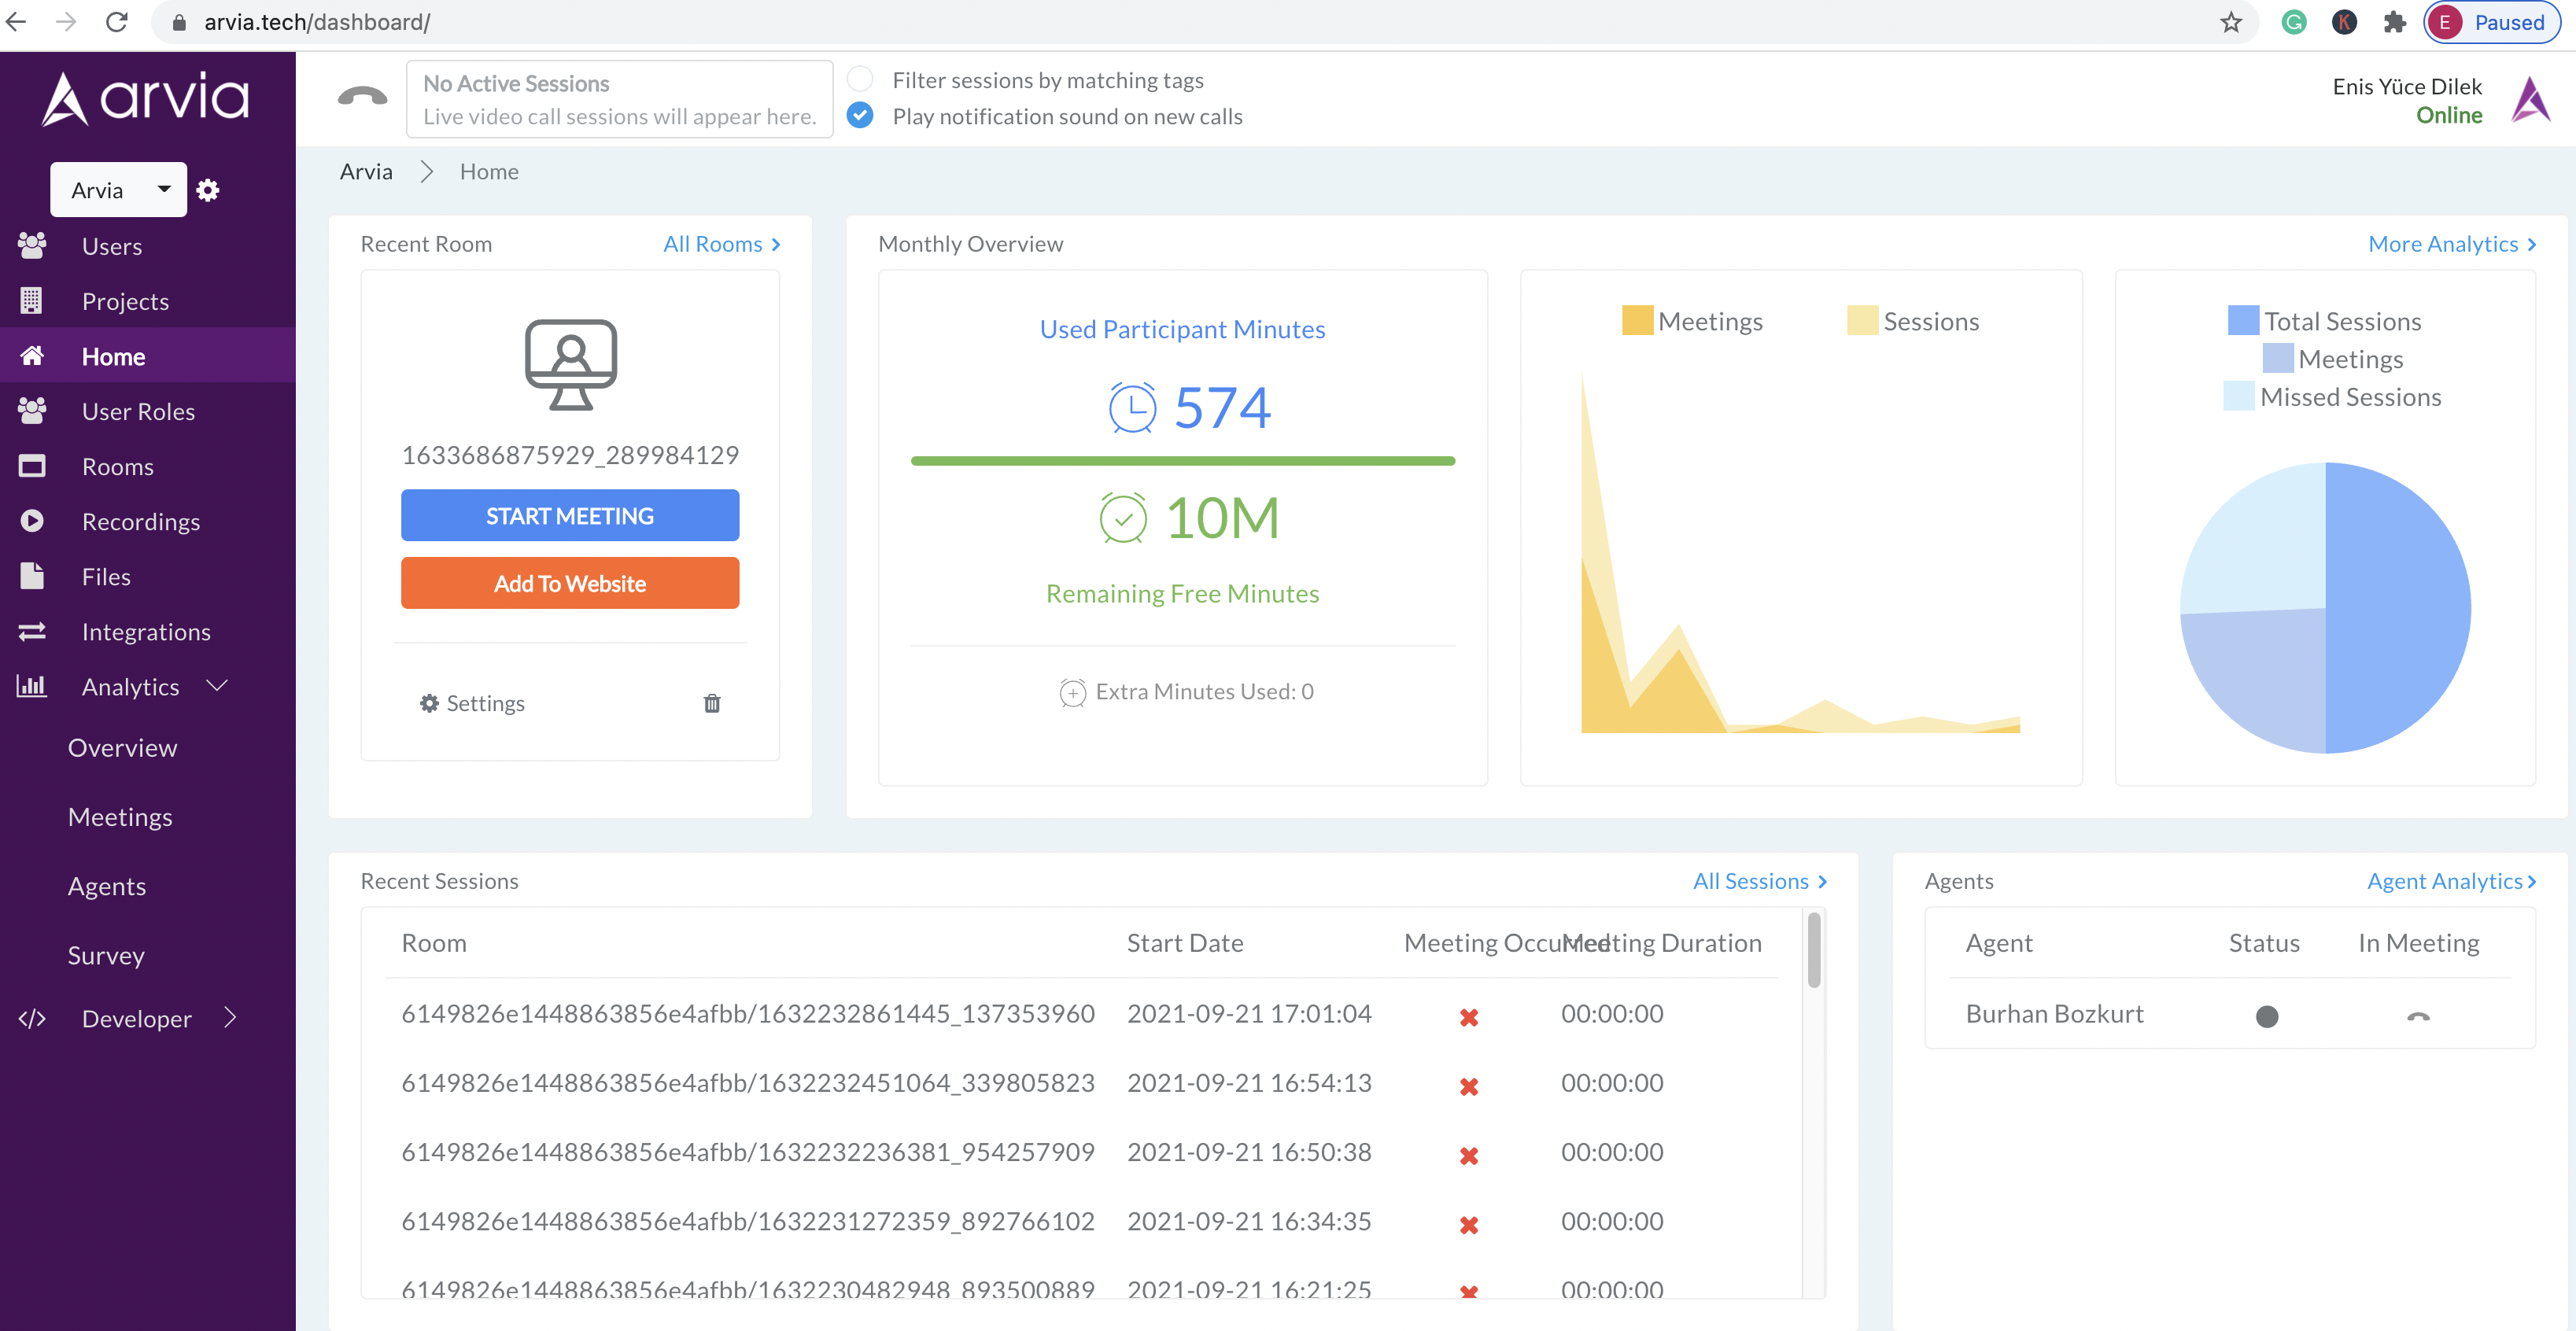2576x1331 pixels.
Task: Delete the recent room with trash icon
Action: pyautogui.click(x=712, y=703)
